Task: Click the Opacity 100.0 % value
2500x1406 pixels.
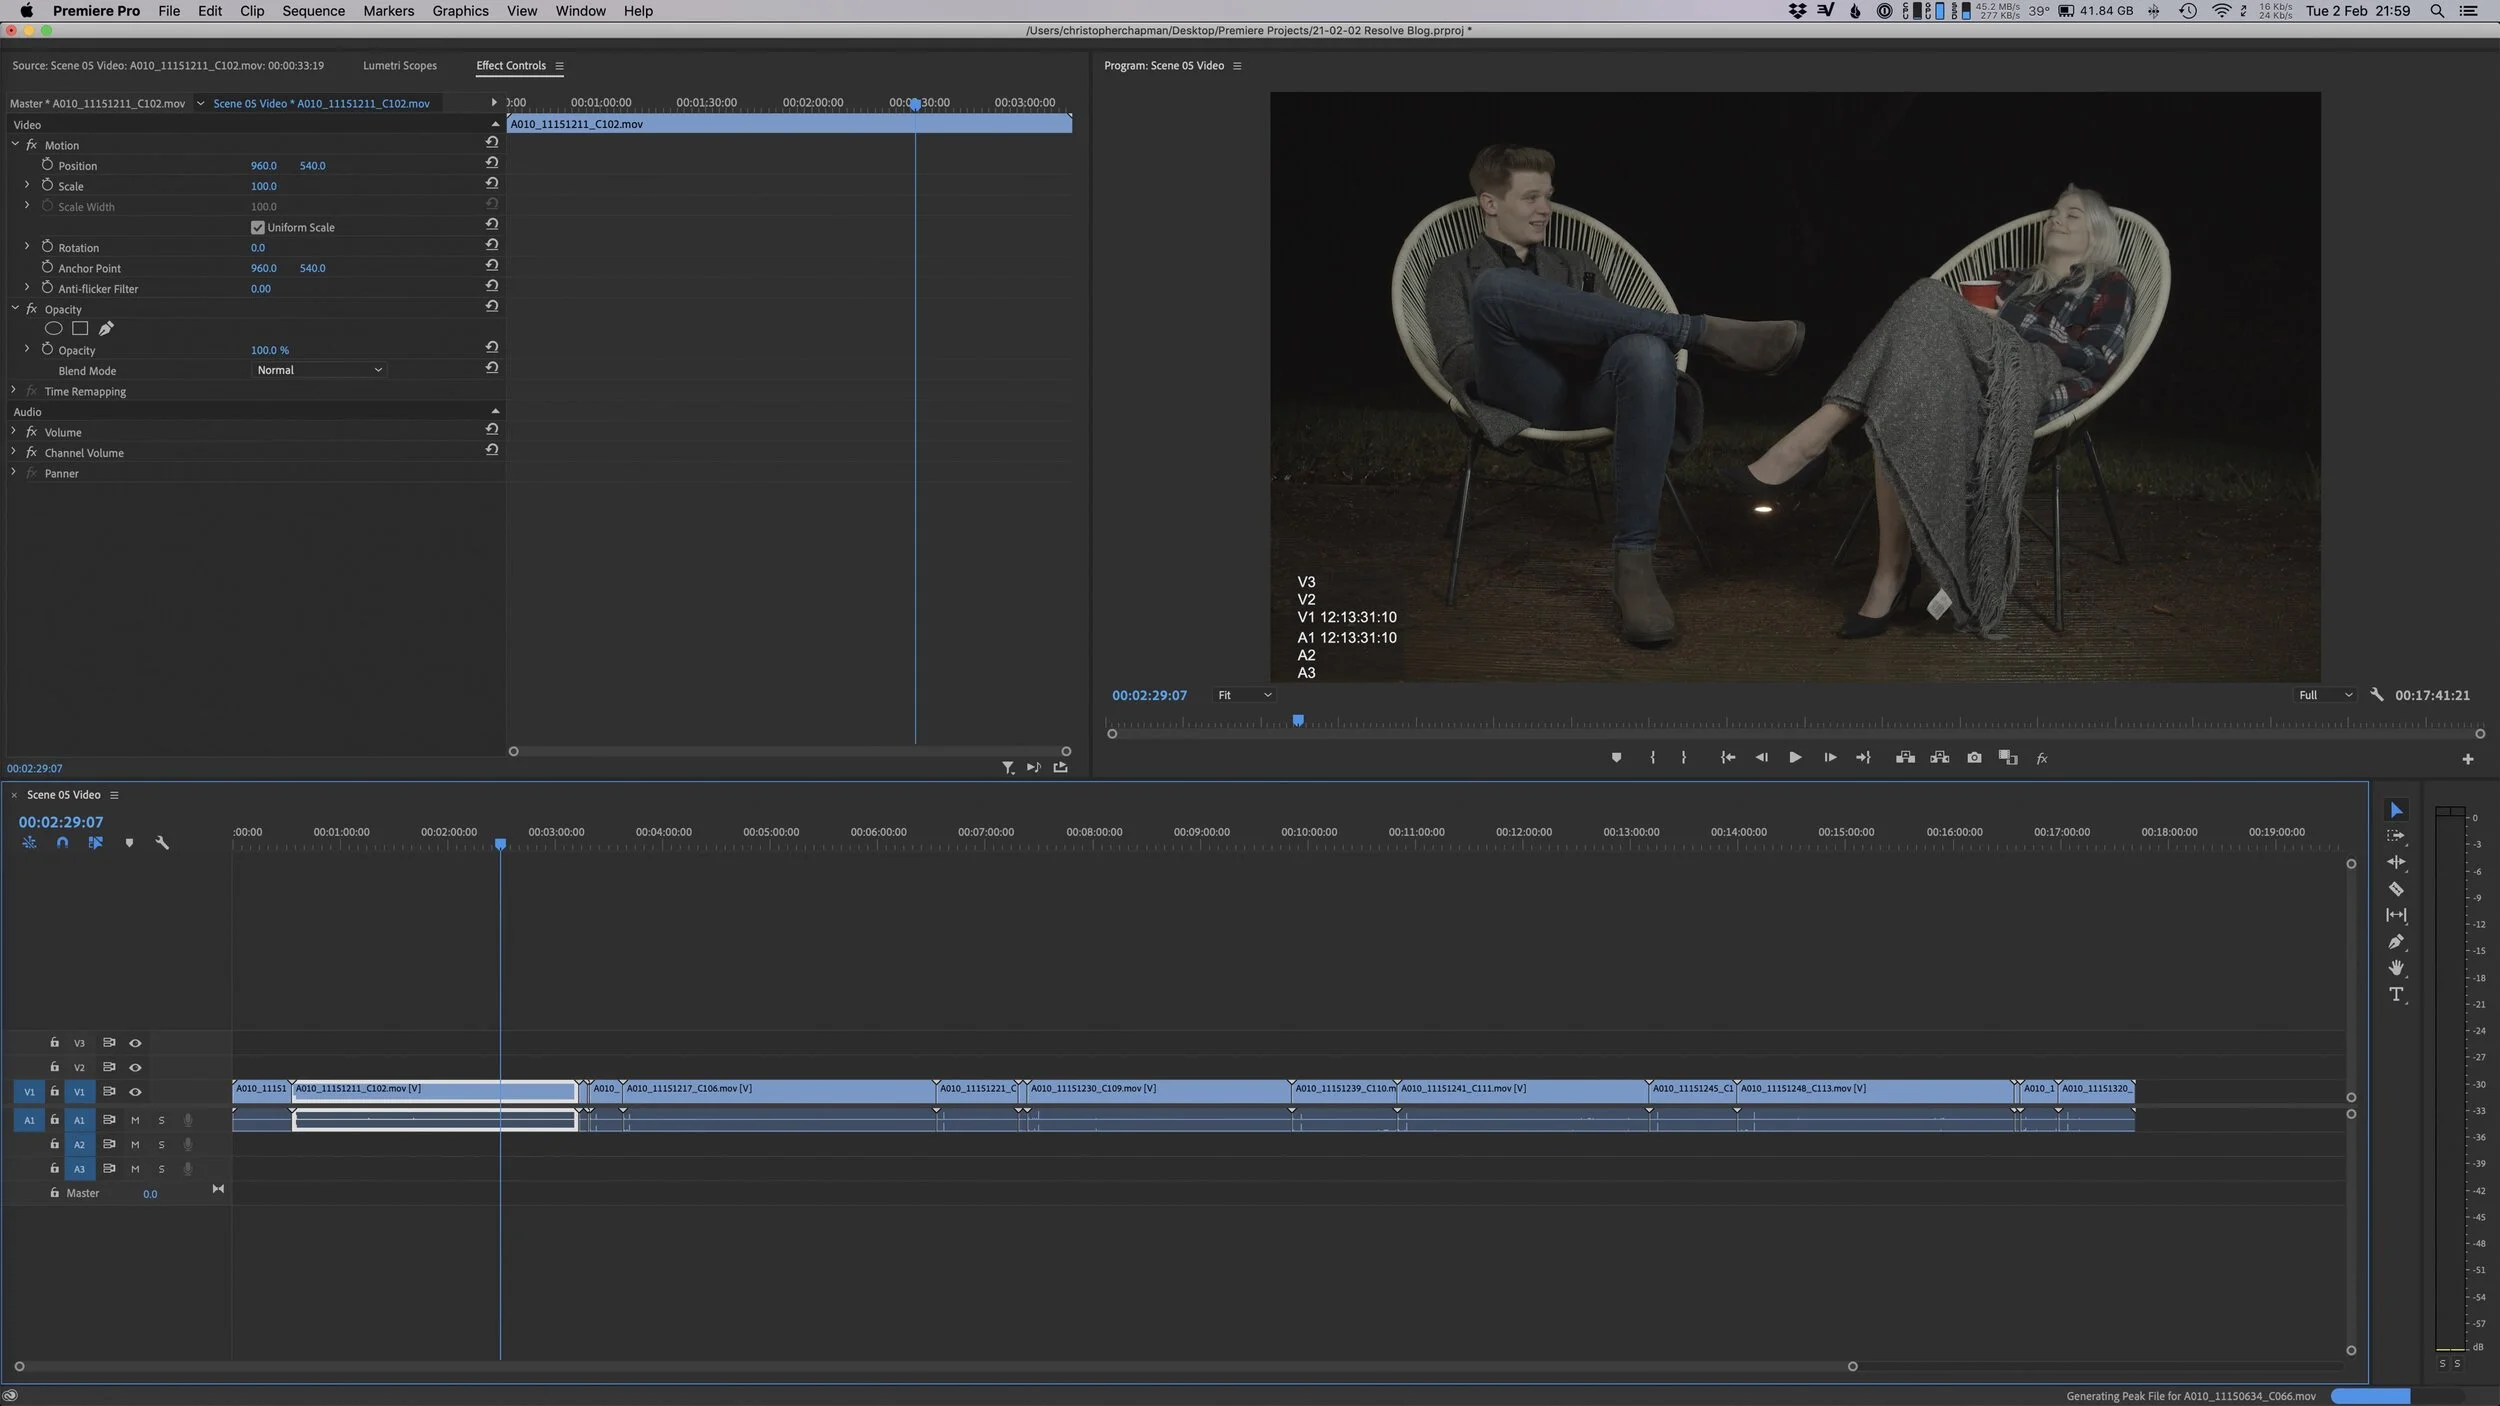Action: click(x=269, y=350)
